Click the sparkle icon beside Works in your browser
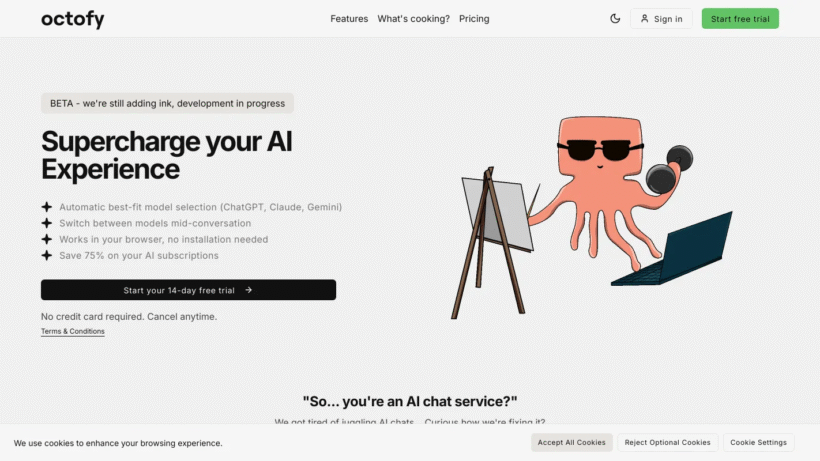This screenshot has width=820, height=461. pyautogui.click(x=47, y=239)
